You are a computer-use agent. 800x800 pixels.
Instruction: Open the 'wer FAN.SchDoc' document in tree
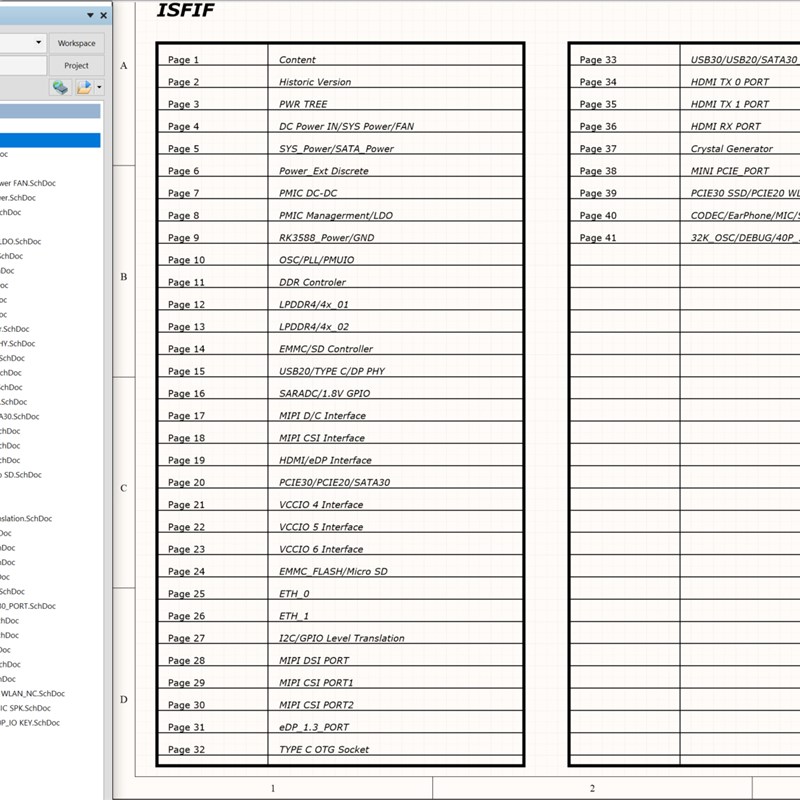pyautogui.click(x=28, y=183)
